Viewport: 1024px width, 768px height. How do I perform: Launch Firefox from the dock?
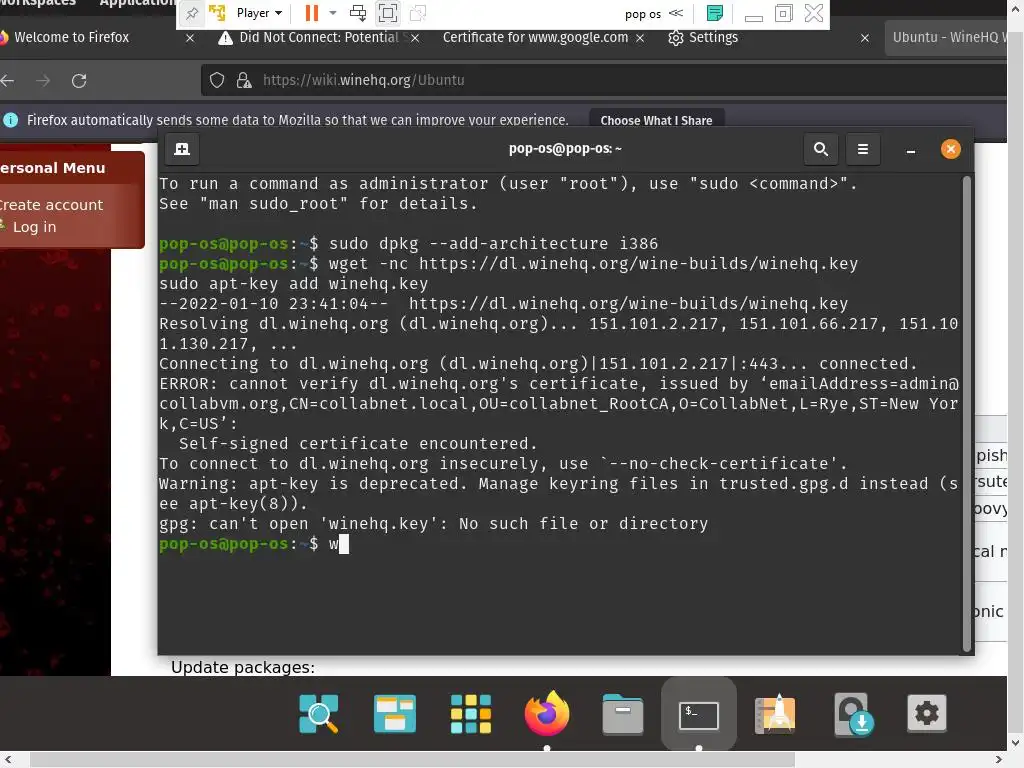547,712
